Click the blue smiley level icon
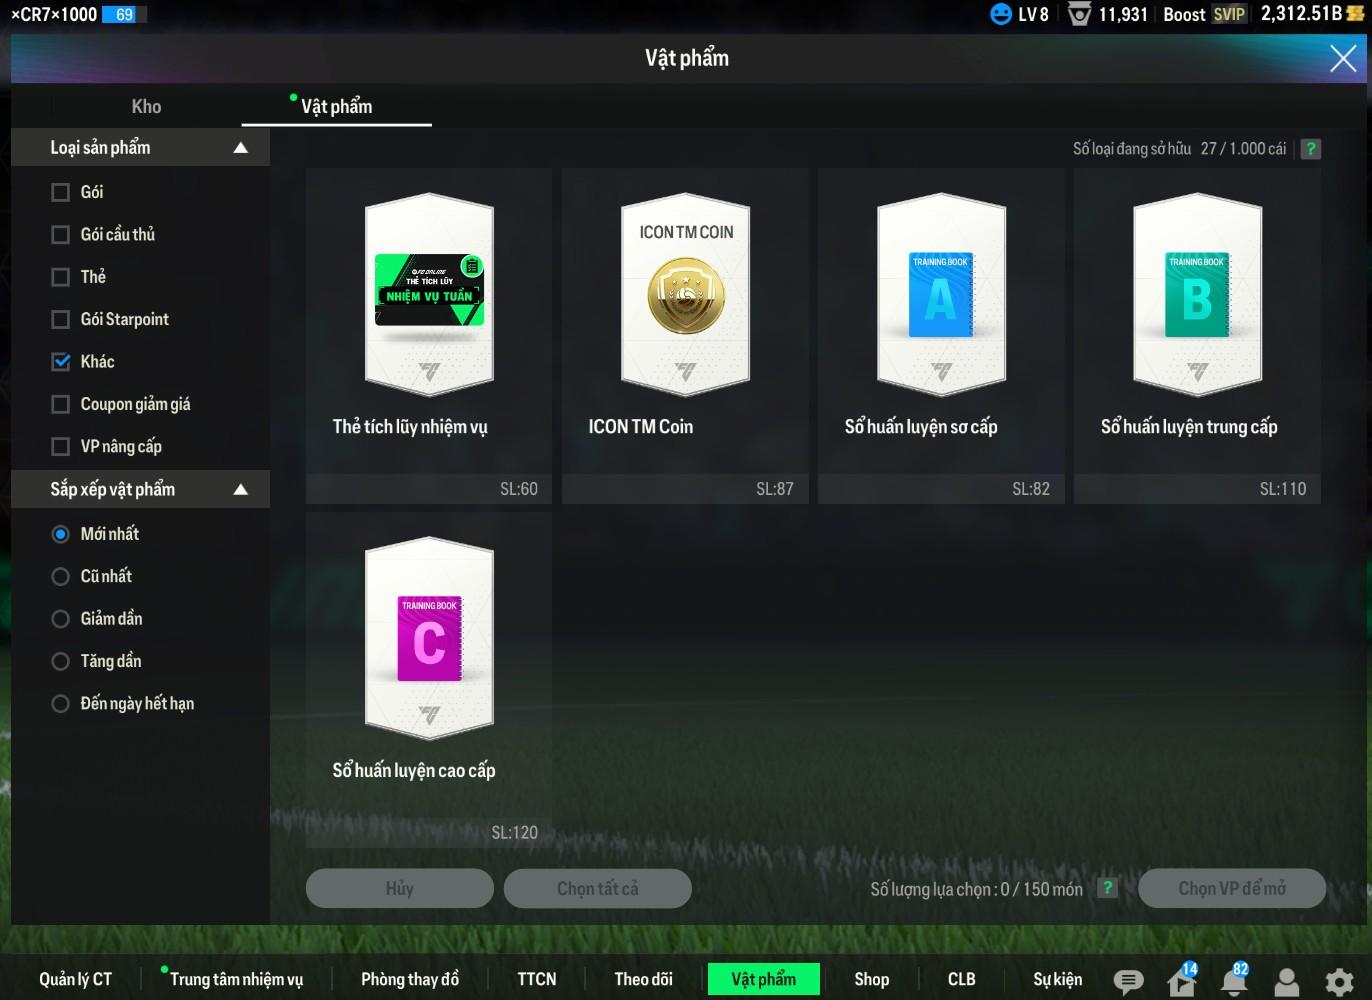The image size is (1372, 1000). click(1000, 14)
